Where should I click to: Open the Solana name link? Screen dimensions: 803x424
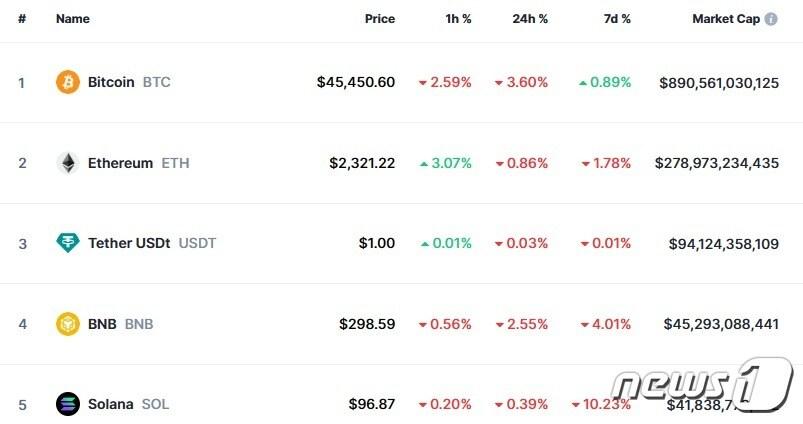pyautogui.click(x=110, y=404)
